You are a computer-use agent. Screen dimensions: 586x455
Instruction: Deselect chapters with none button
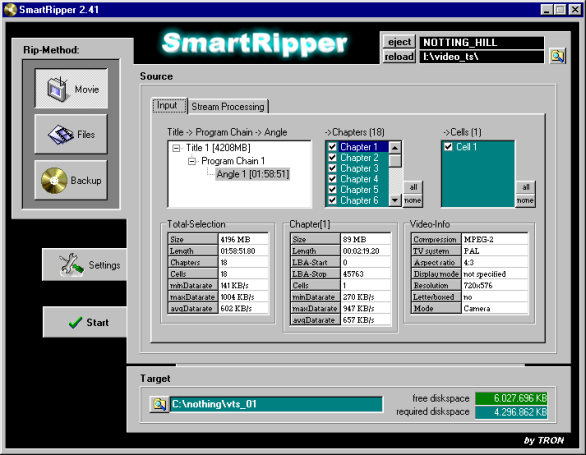pos(413,201)
